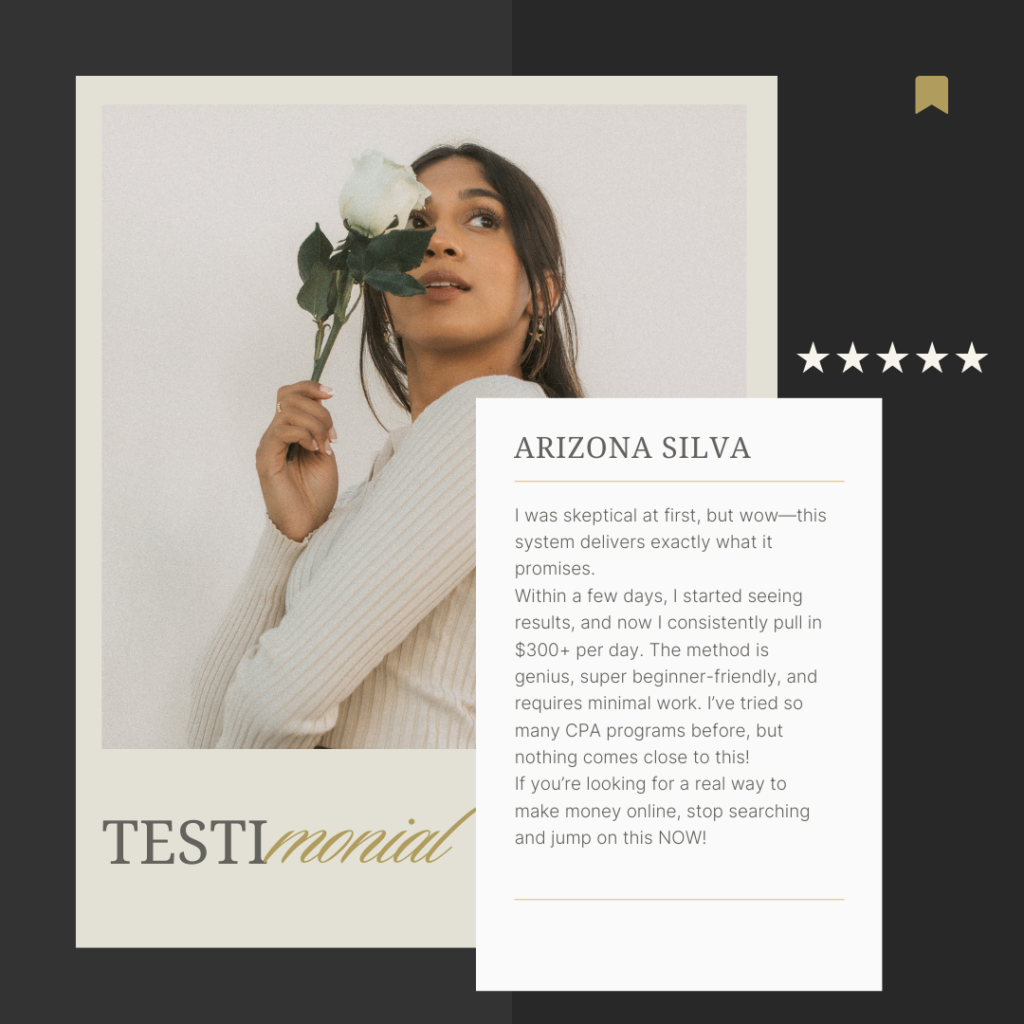Viewport: 1024px width, 1024px height.
Task: Select the portrait photo
Action: click(424, 426)
